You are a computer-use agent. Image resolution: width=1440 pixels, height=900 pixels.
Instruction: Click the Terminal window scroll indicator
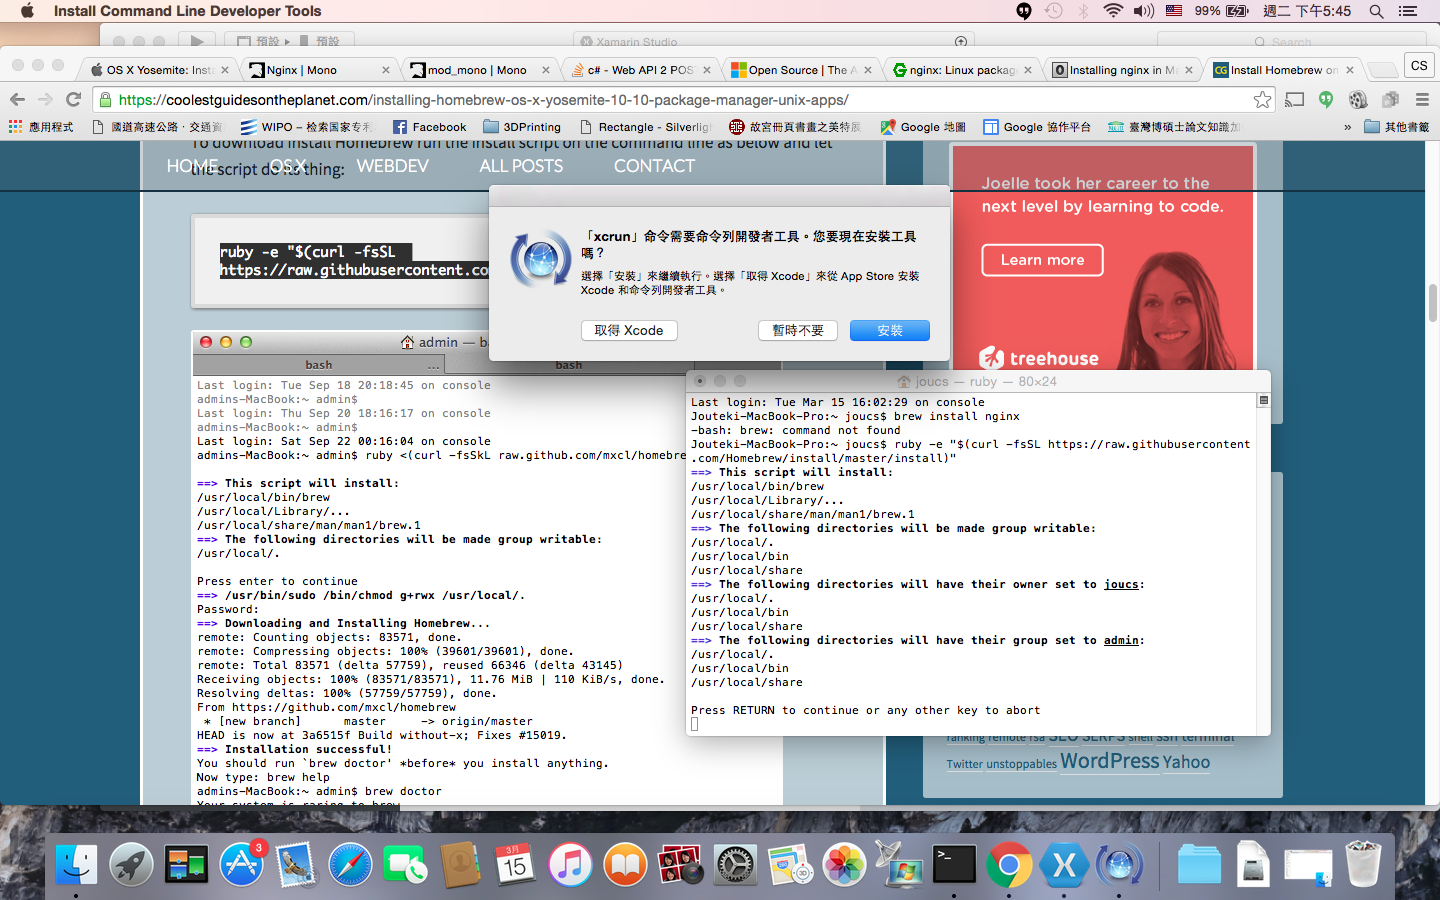click(x=1263, y=400)
